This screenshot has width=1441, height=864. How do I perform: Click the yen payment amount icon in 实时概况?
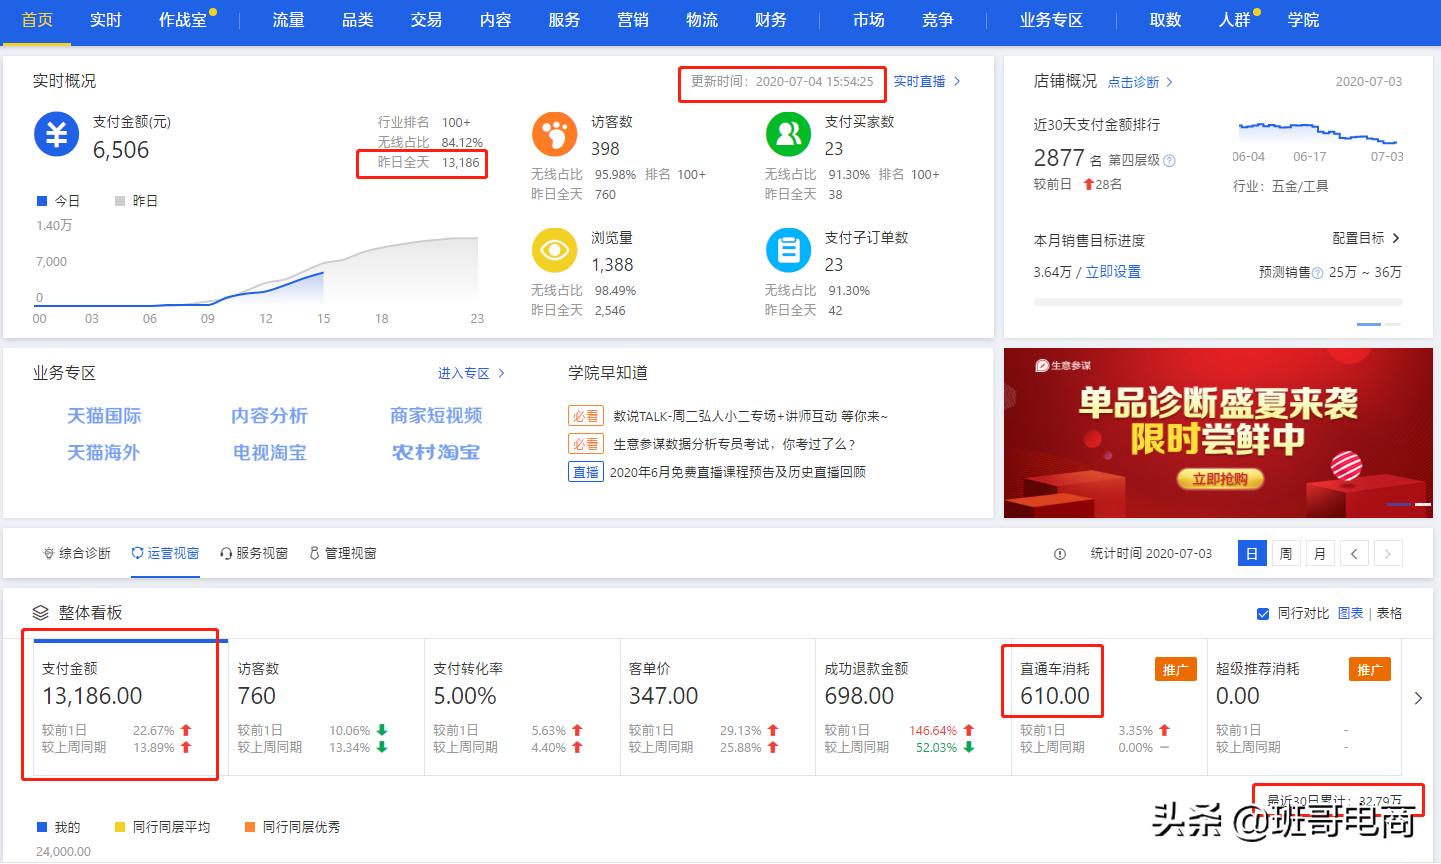[x=56, y=134]
